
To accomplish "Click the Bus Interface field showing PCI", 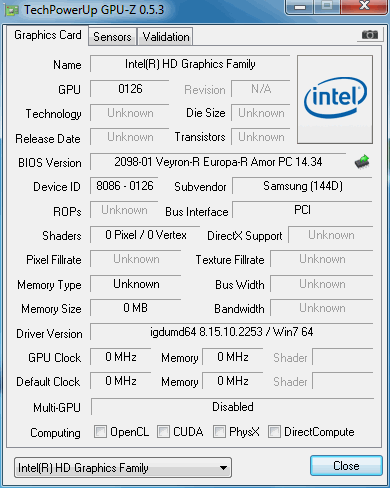I will (x=302, y=210).
